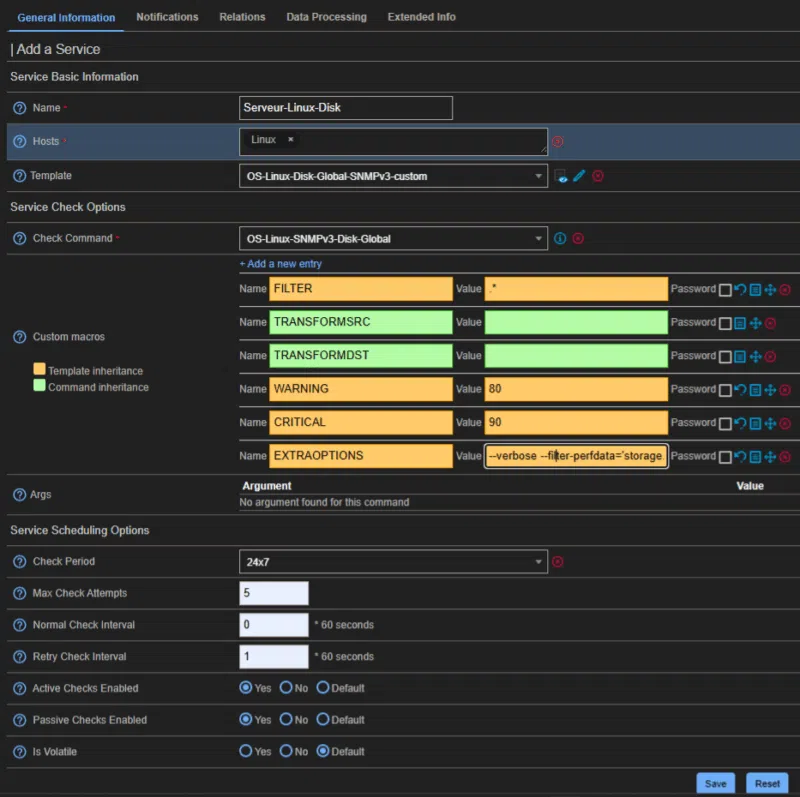Click move handle for WARNING macro
Image resolution: width=800 pixels, height=797 pixels.
pyautogui.click(x=770, y=390)
